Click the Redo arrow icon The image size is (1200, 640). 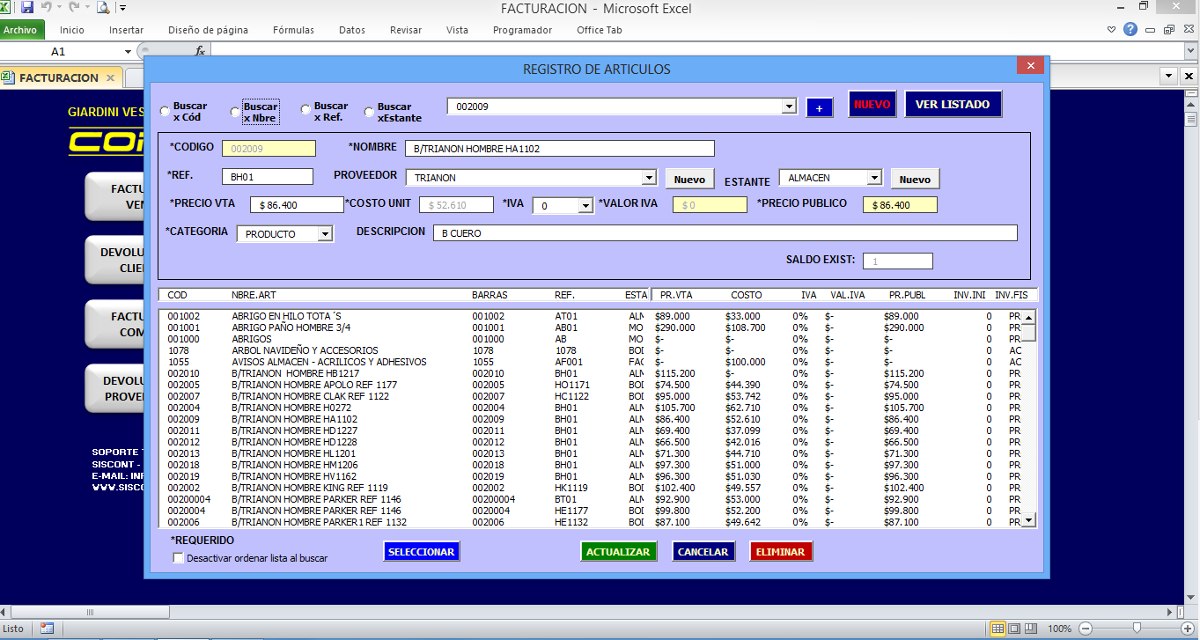pos(73,8)
